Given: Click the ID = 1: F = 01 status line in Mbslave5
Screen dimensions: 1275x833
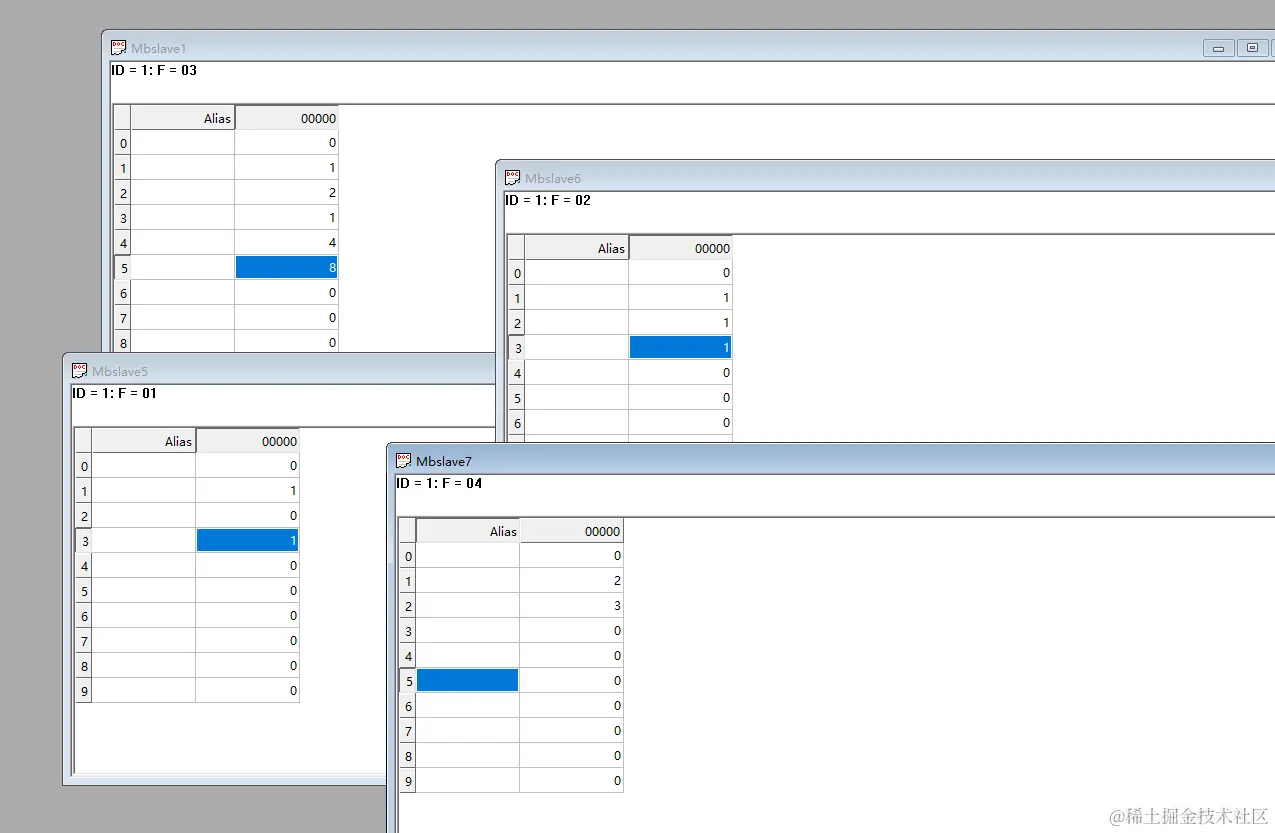Looking at the screenshot, I should point(115,393).
